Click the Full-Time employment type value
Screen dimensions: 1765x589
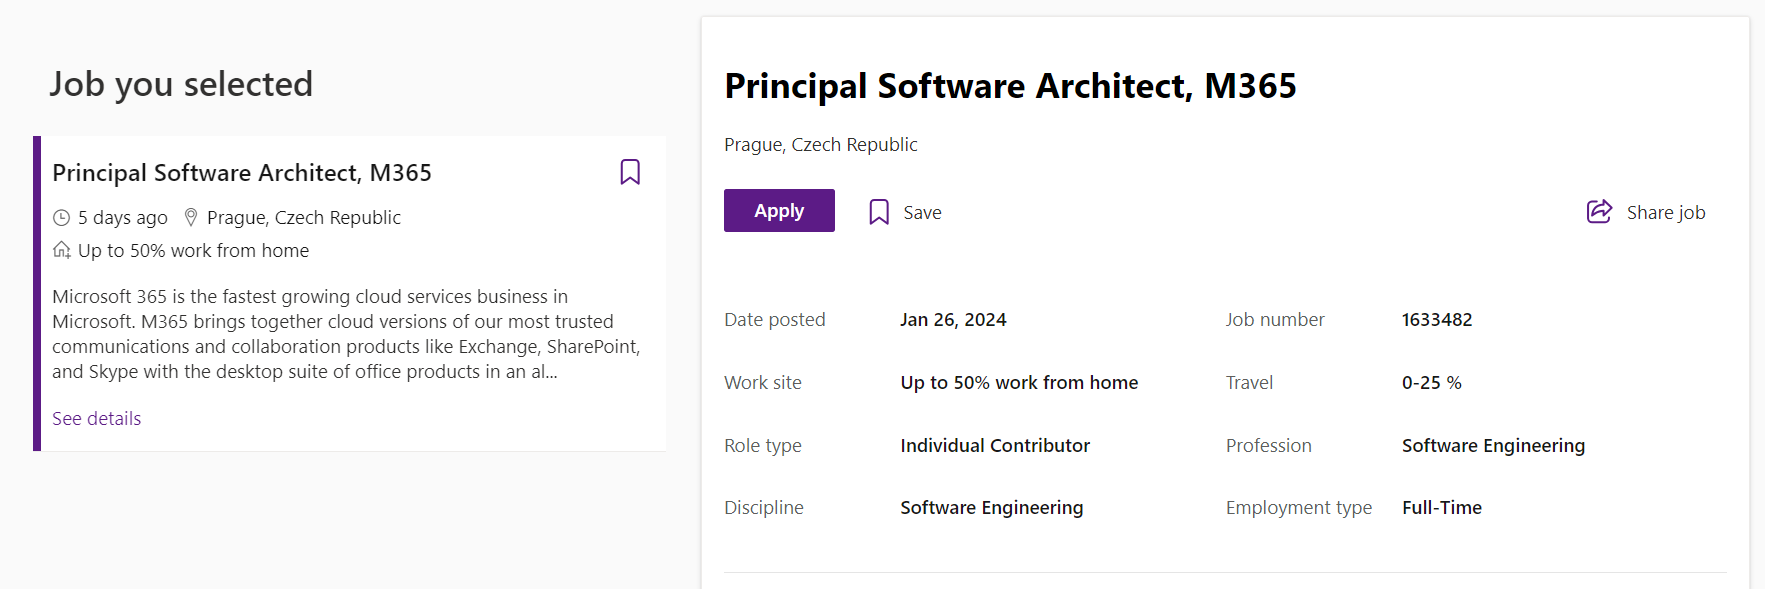coord(1441,508)
